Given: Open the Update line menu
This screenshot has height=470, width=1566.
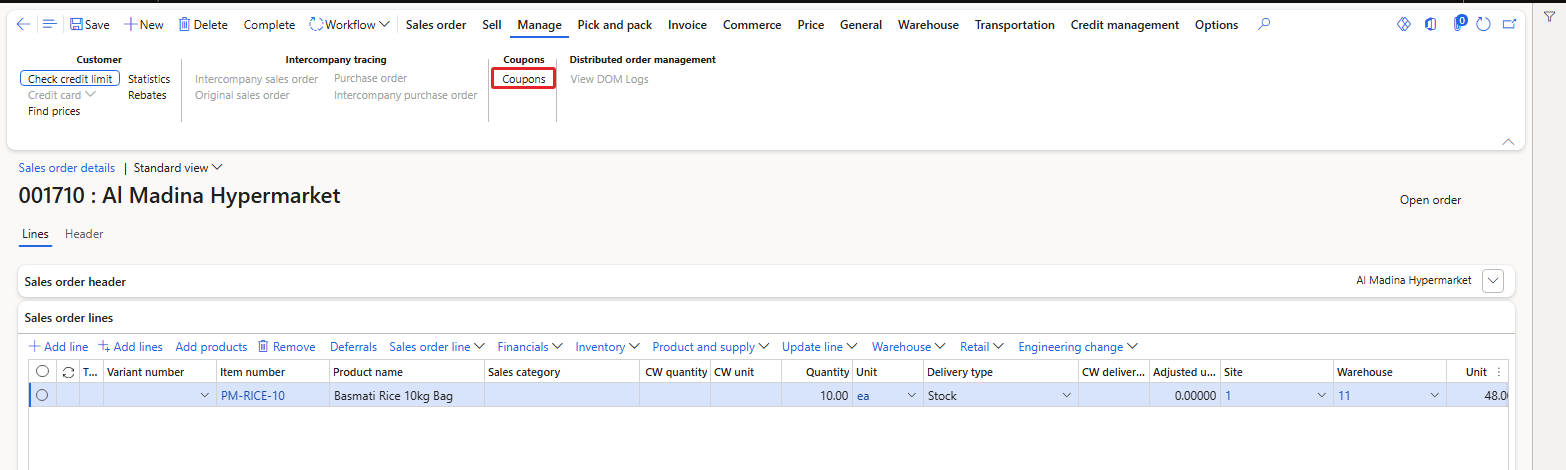Looking at the screenshot, I should (x=819, y=347).
